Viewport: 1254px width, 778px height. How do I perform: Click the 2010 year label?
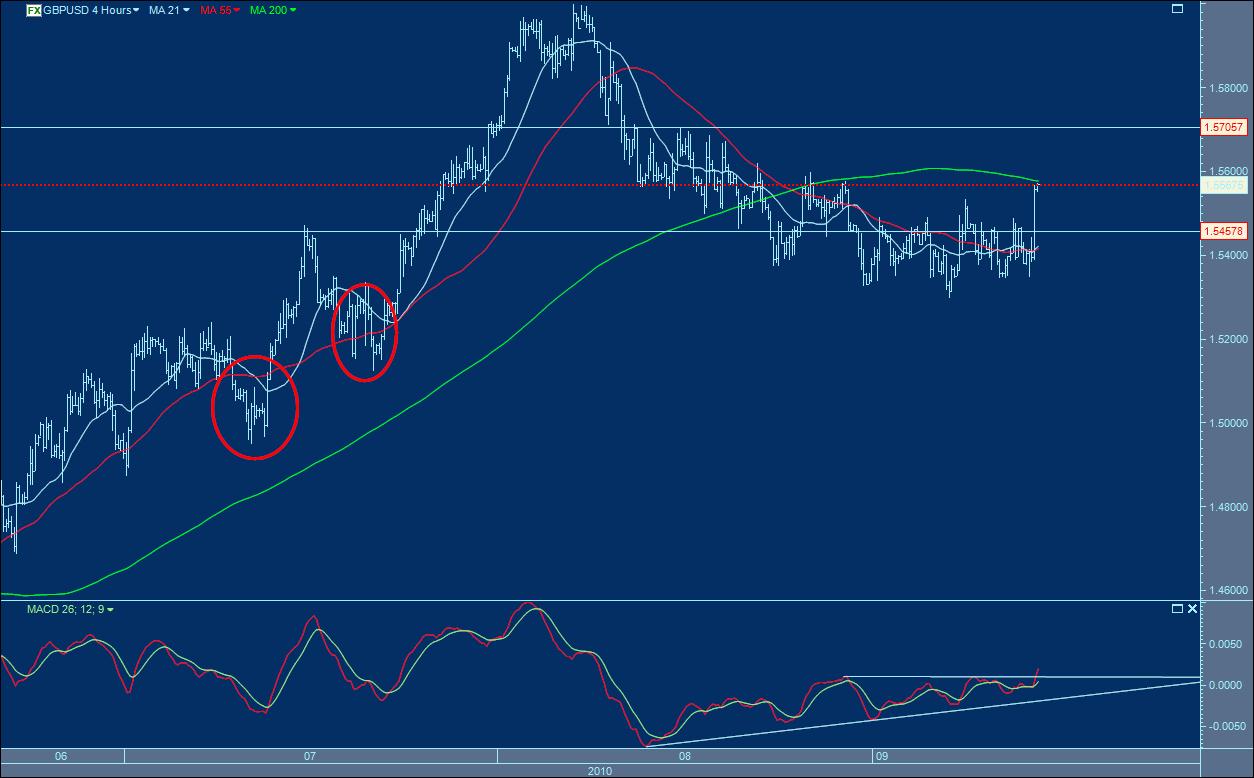(599, 771)
